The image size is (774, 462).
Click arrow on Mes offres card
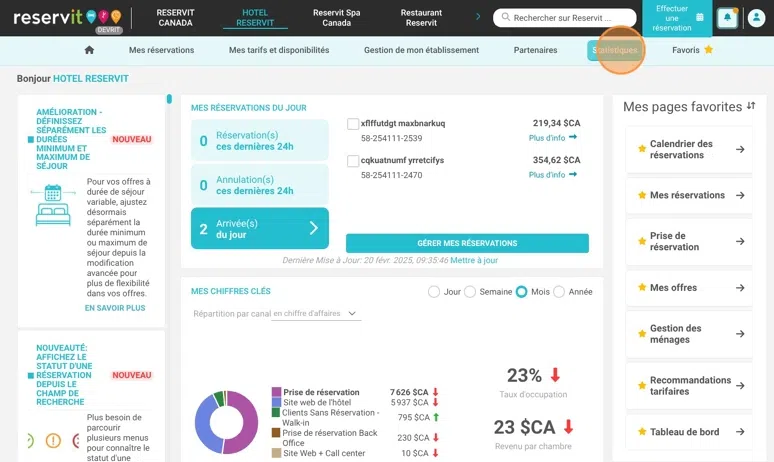(740, 288)
